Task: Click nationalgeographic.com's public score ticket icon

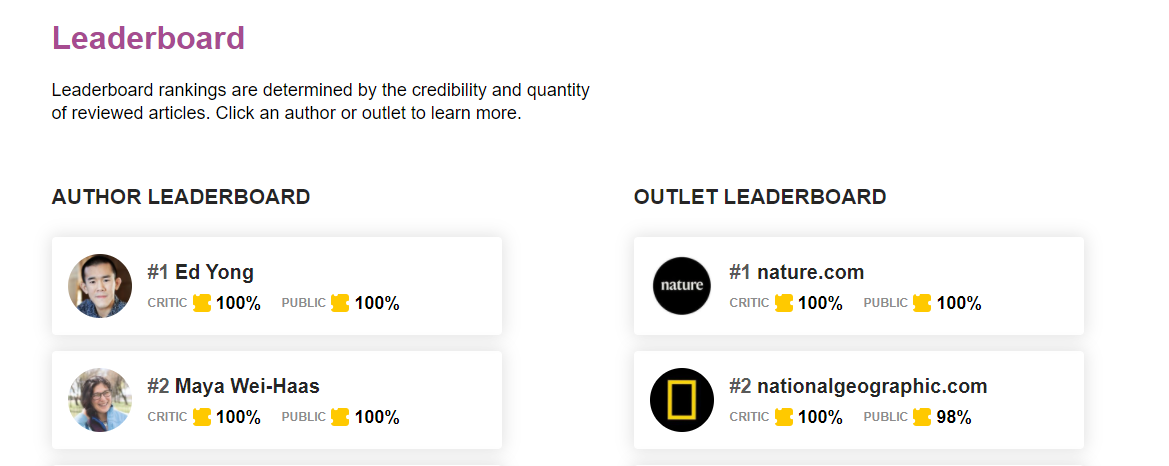Action: pos(922,417)
